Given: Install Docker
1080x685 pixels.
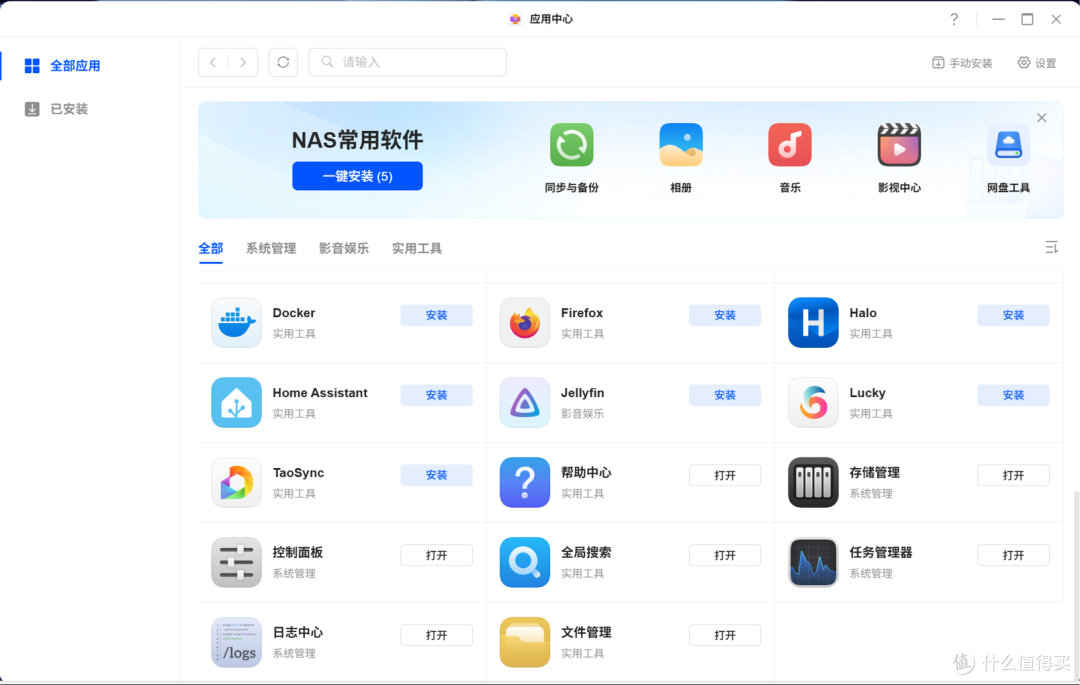Looking at the screenshot, I should click(x=437, y=315).
